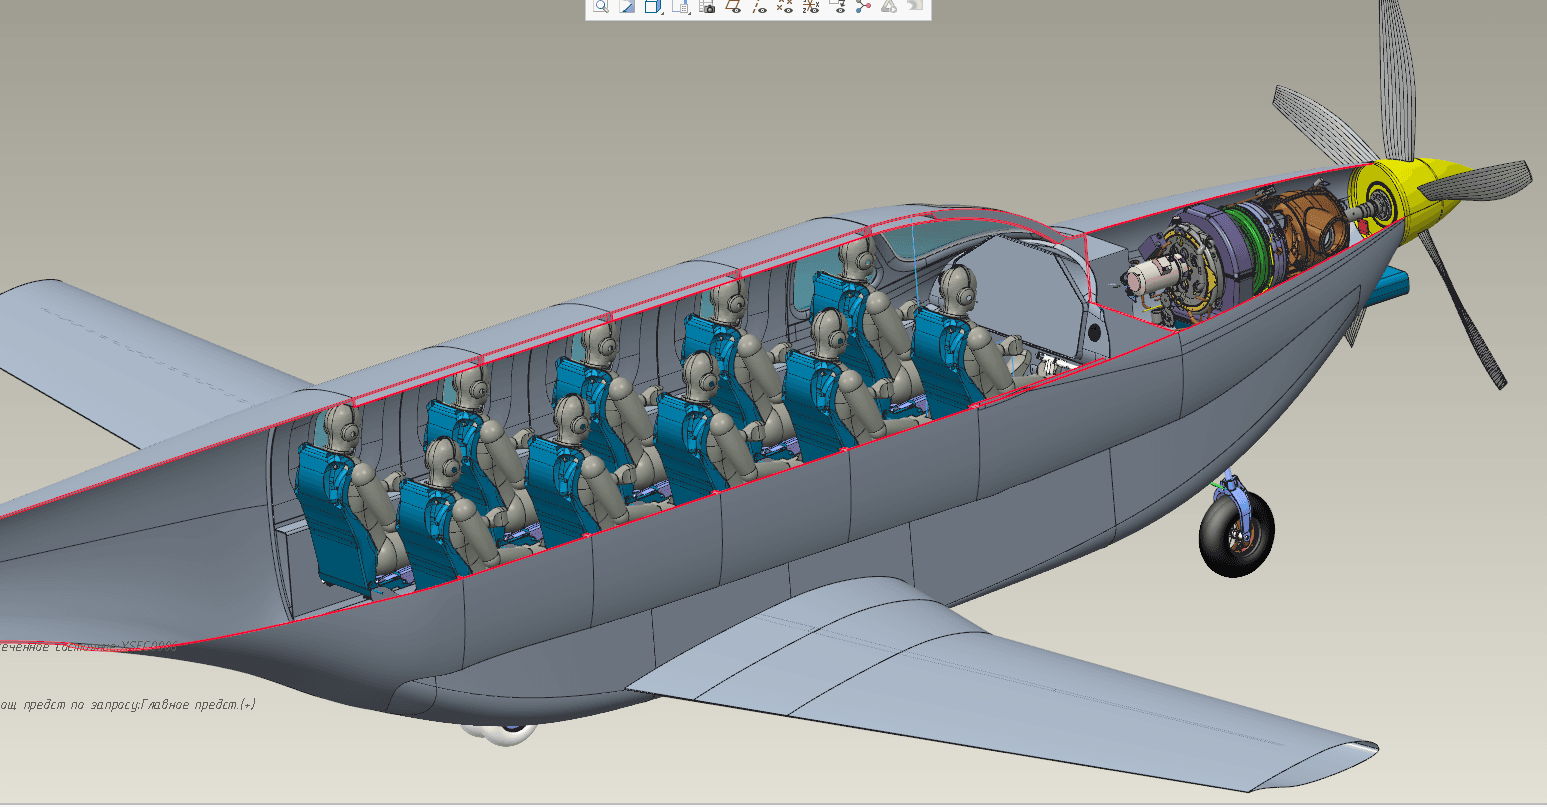Viewport: 1547px width, 807px height.
Task: Toggle annotation display icon
Action: point(837,6)
